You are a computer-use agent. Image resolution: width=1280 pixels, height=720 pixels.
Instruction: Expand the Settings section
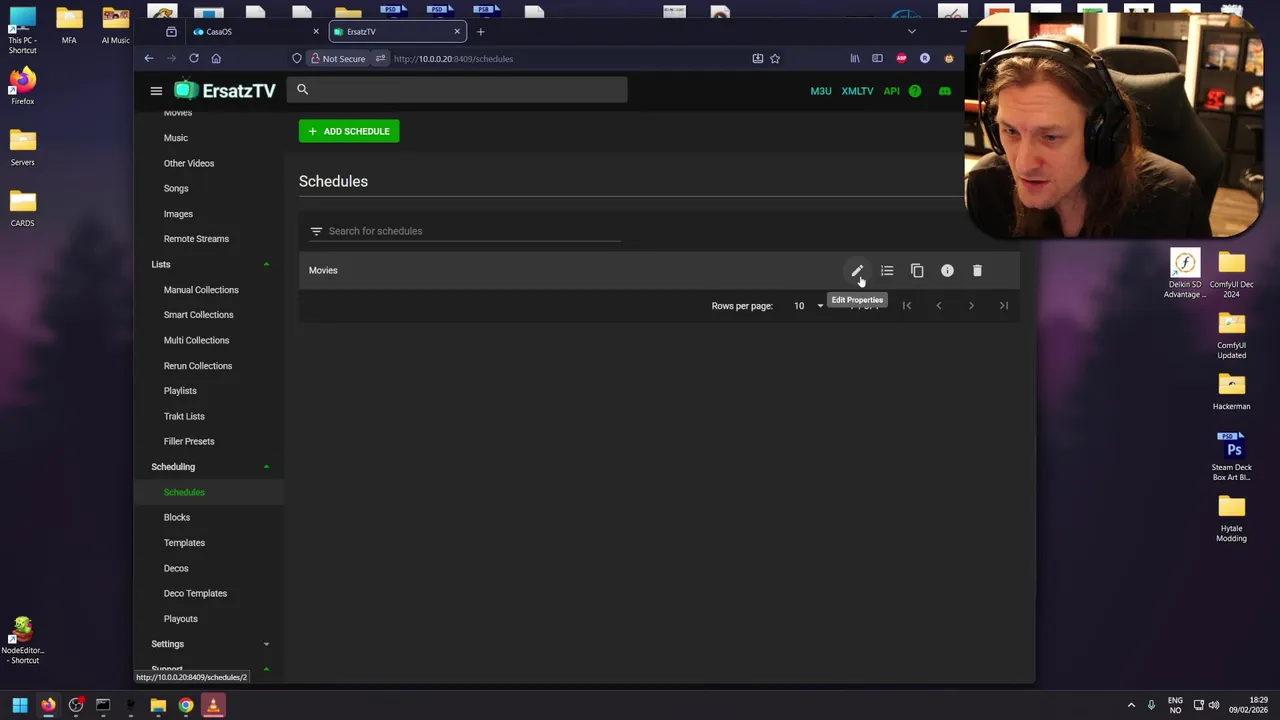tap(266, 644)
